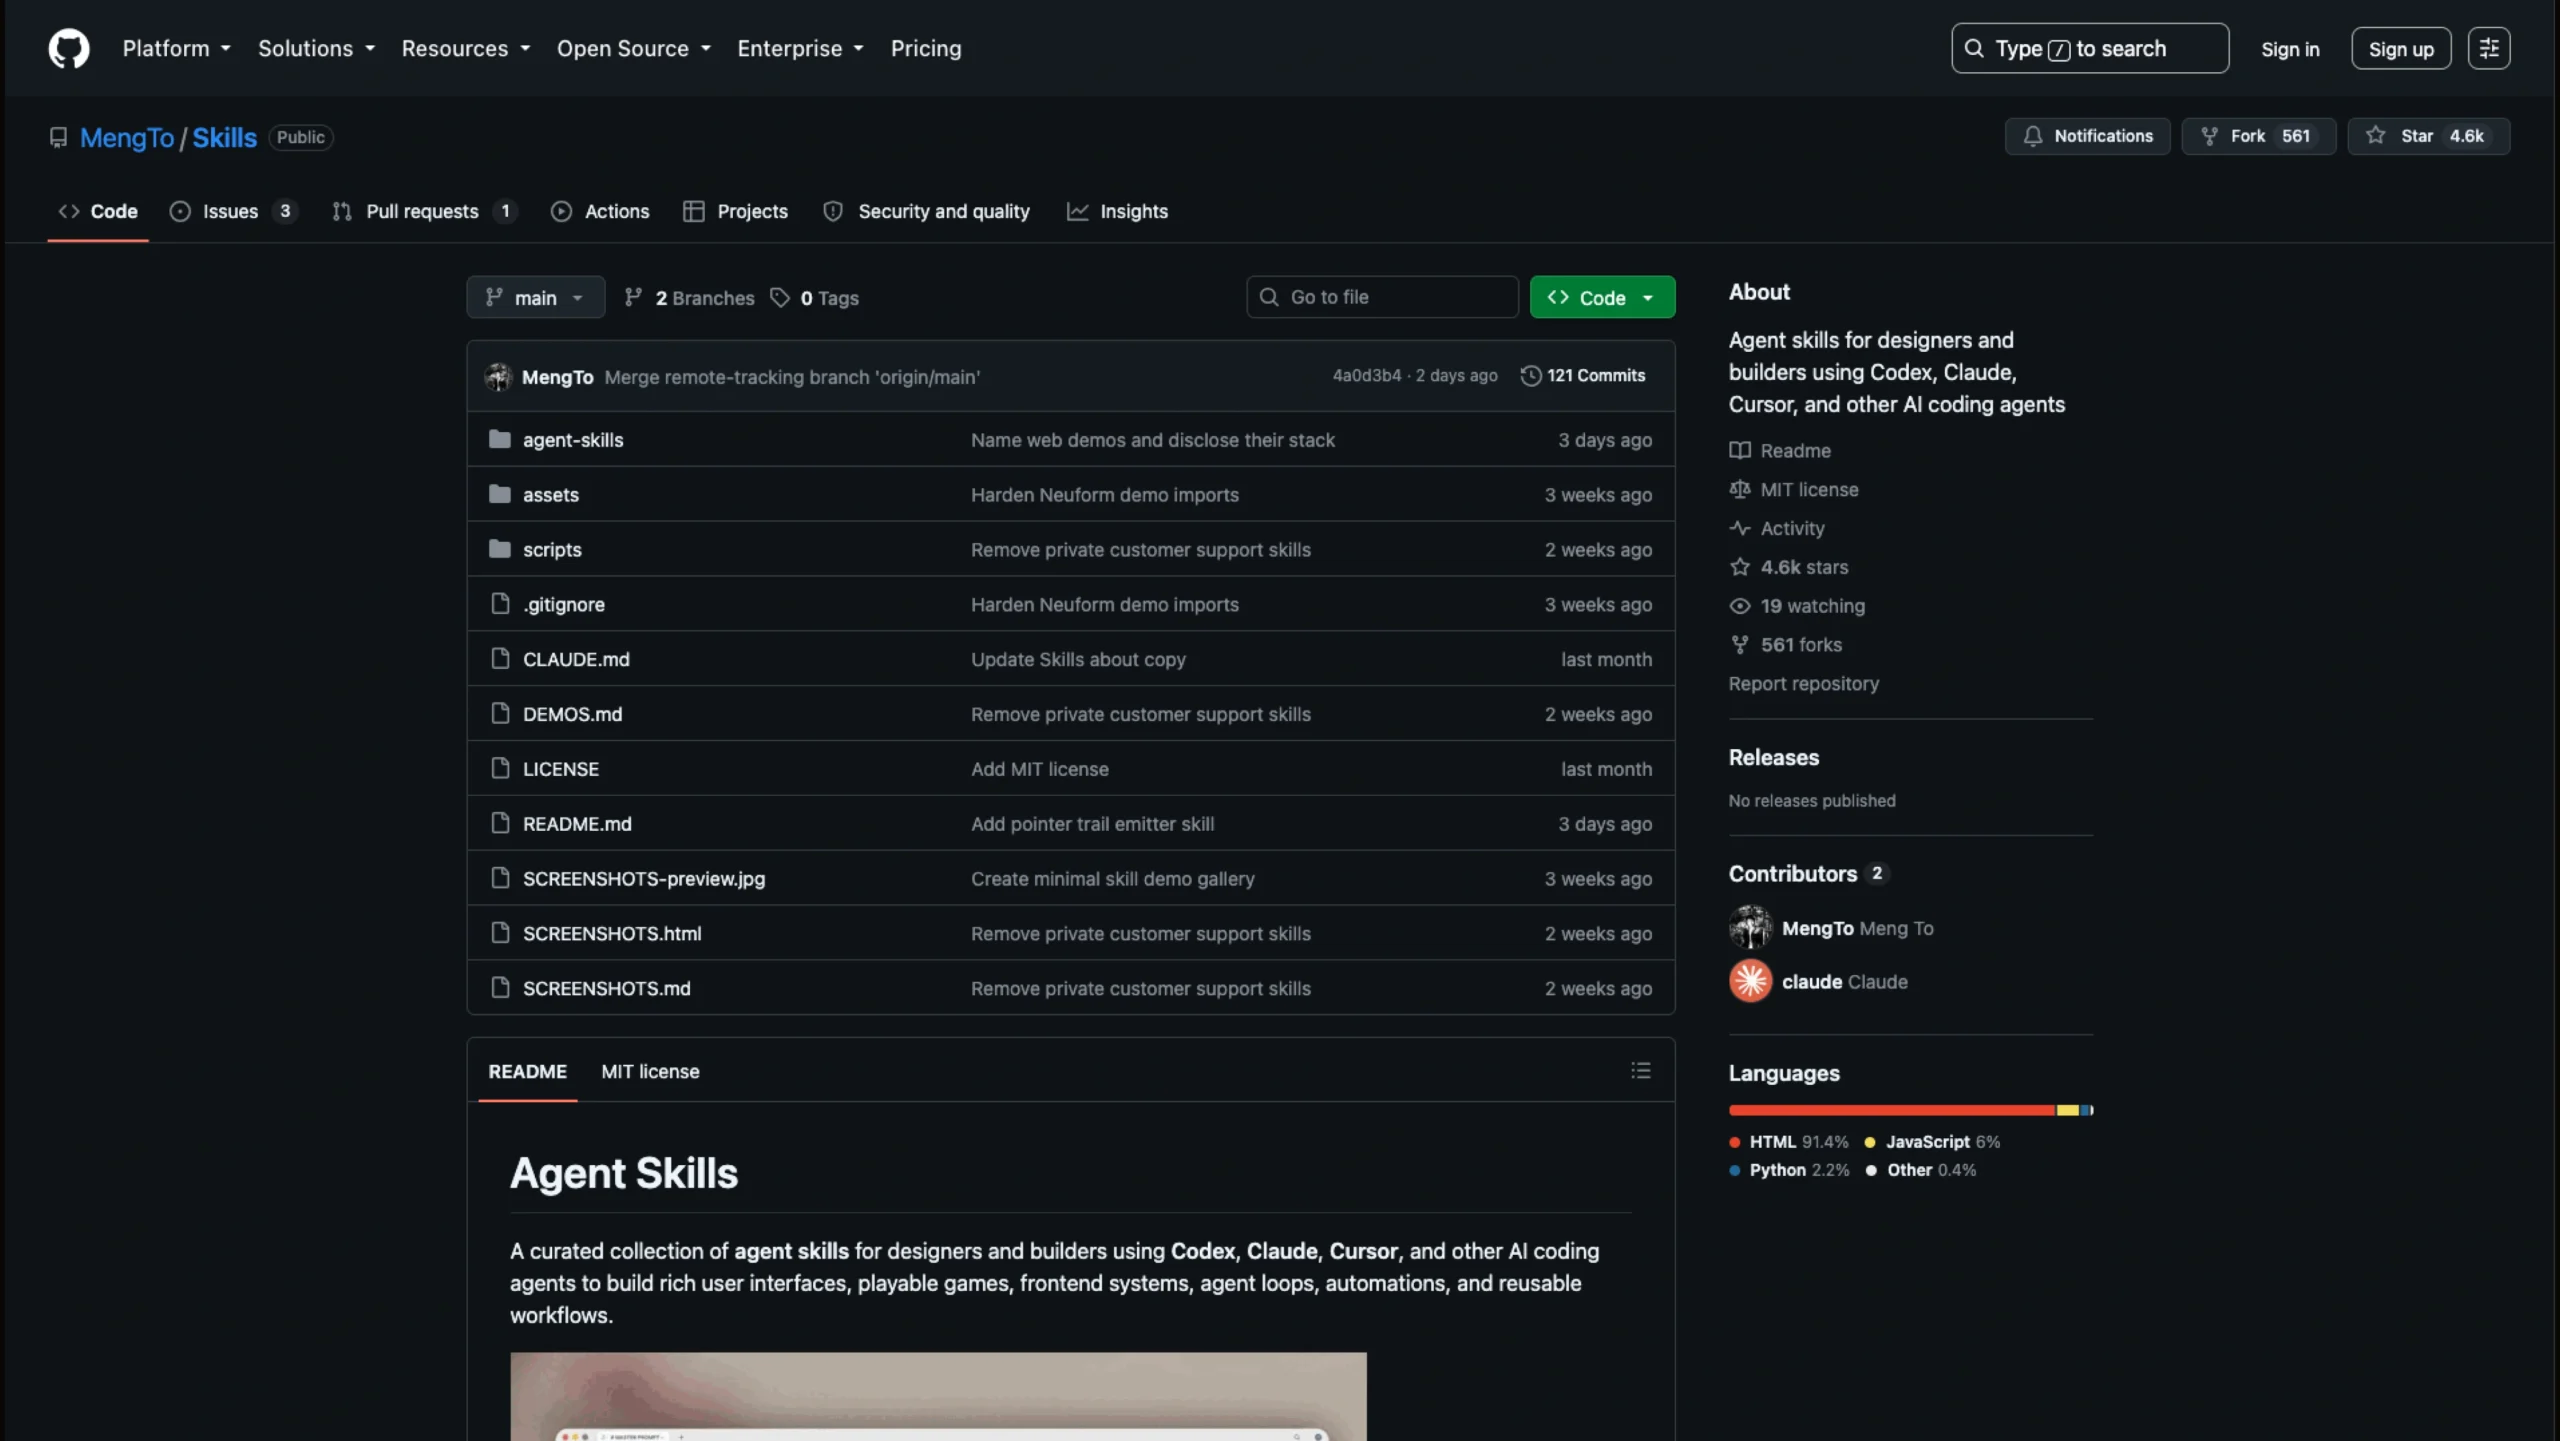
Task: Click the fork icon beside 561 forks
Action: point(1740,645)
